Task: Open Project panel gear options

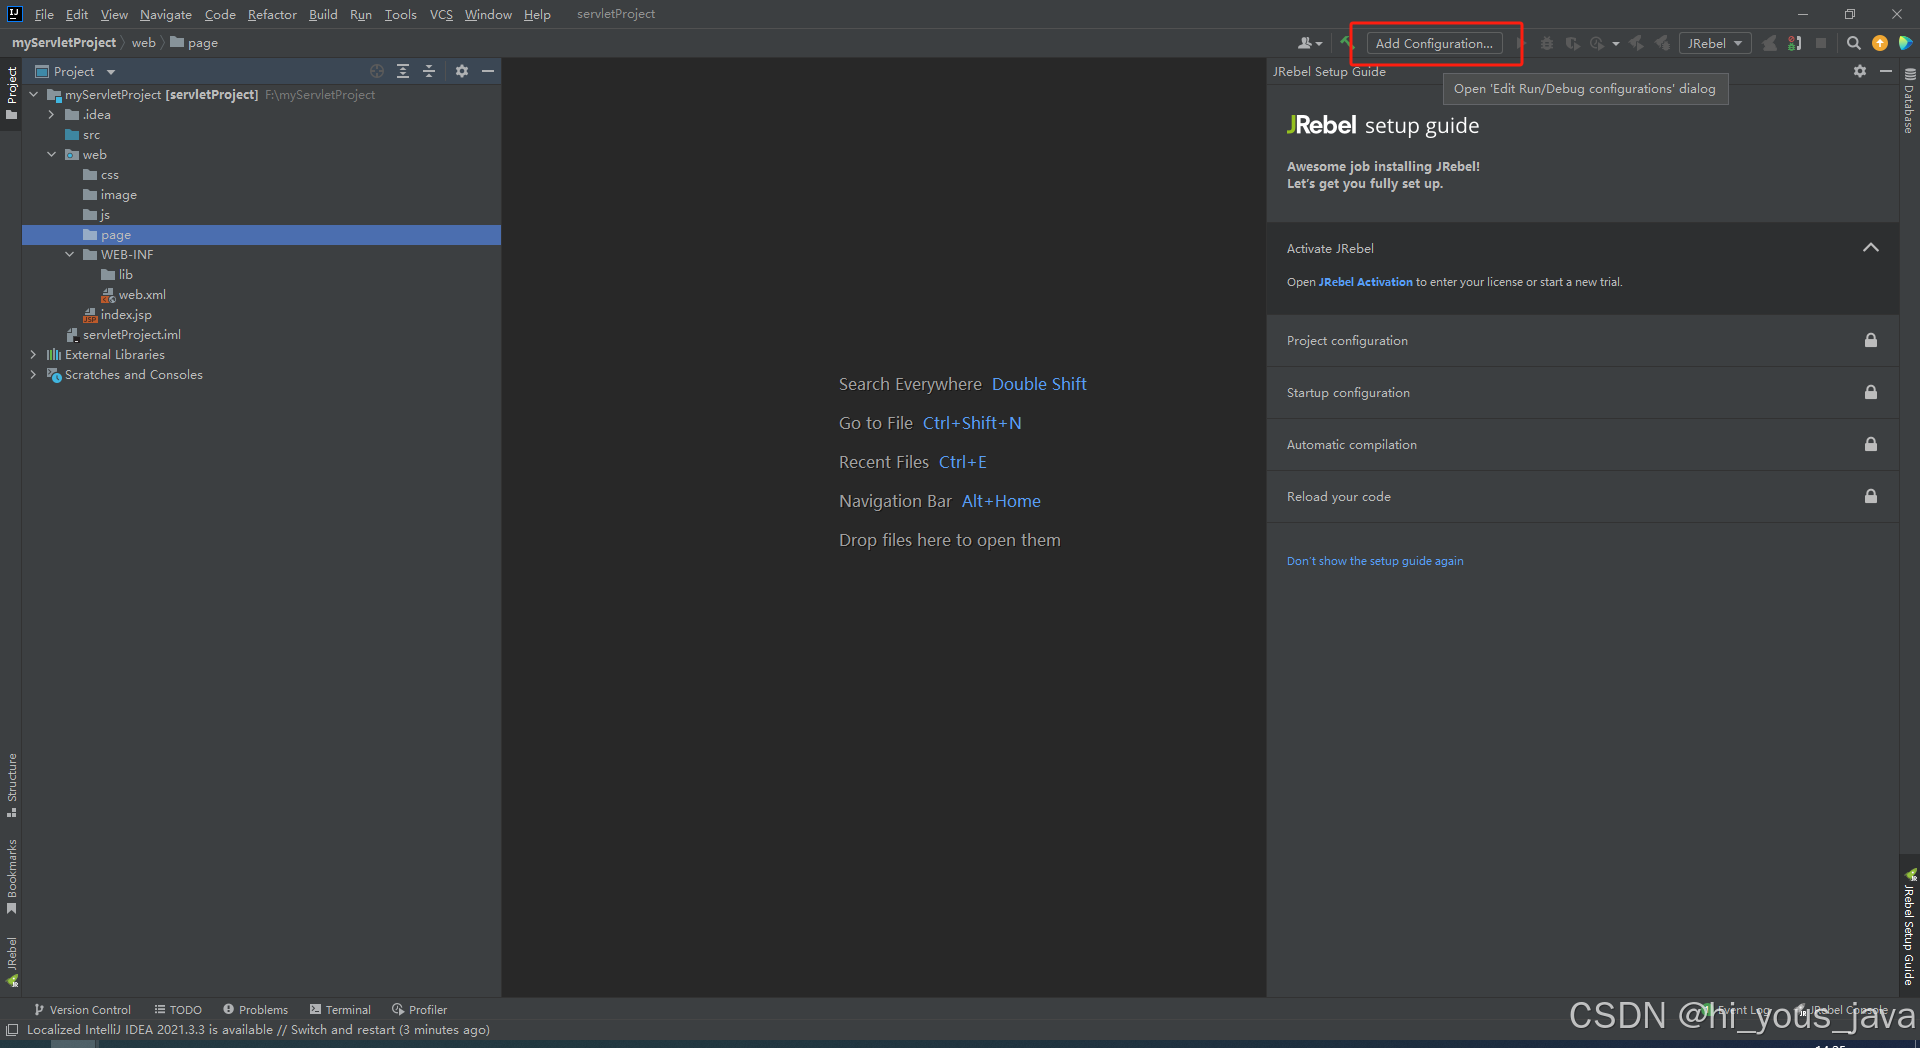Action: tap(462, 71)
